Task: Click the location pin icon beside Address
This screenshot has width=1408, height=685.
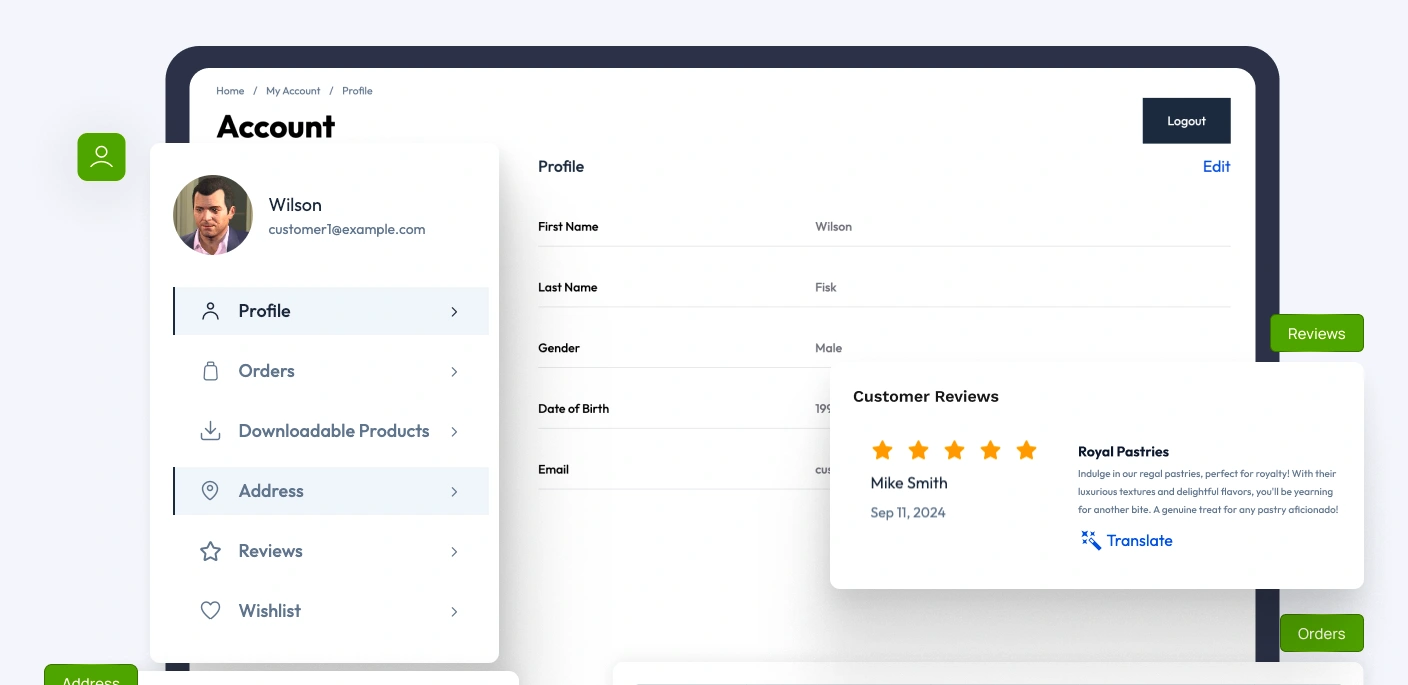Action: (x=210, y=491)
